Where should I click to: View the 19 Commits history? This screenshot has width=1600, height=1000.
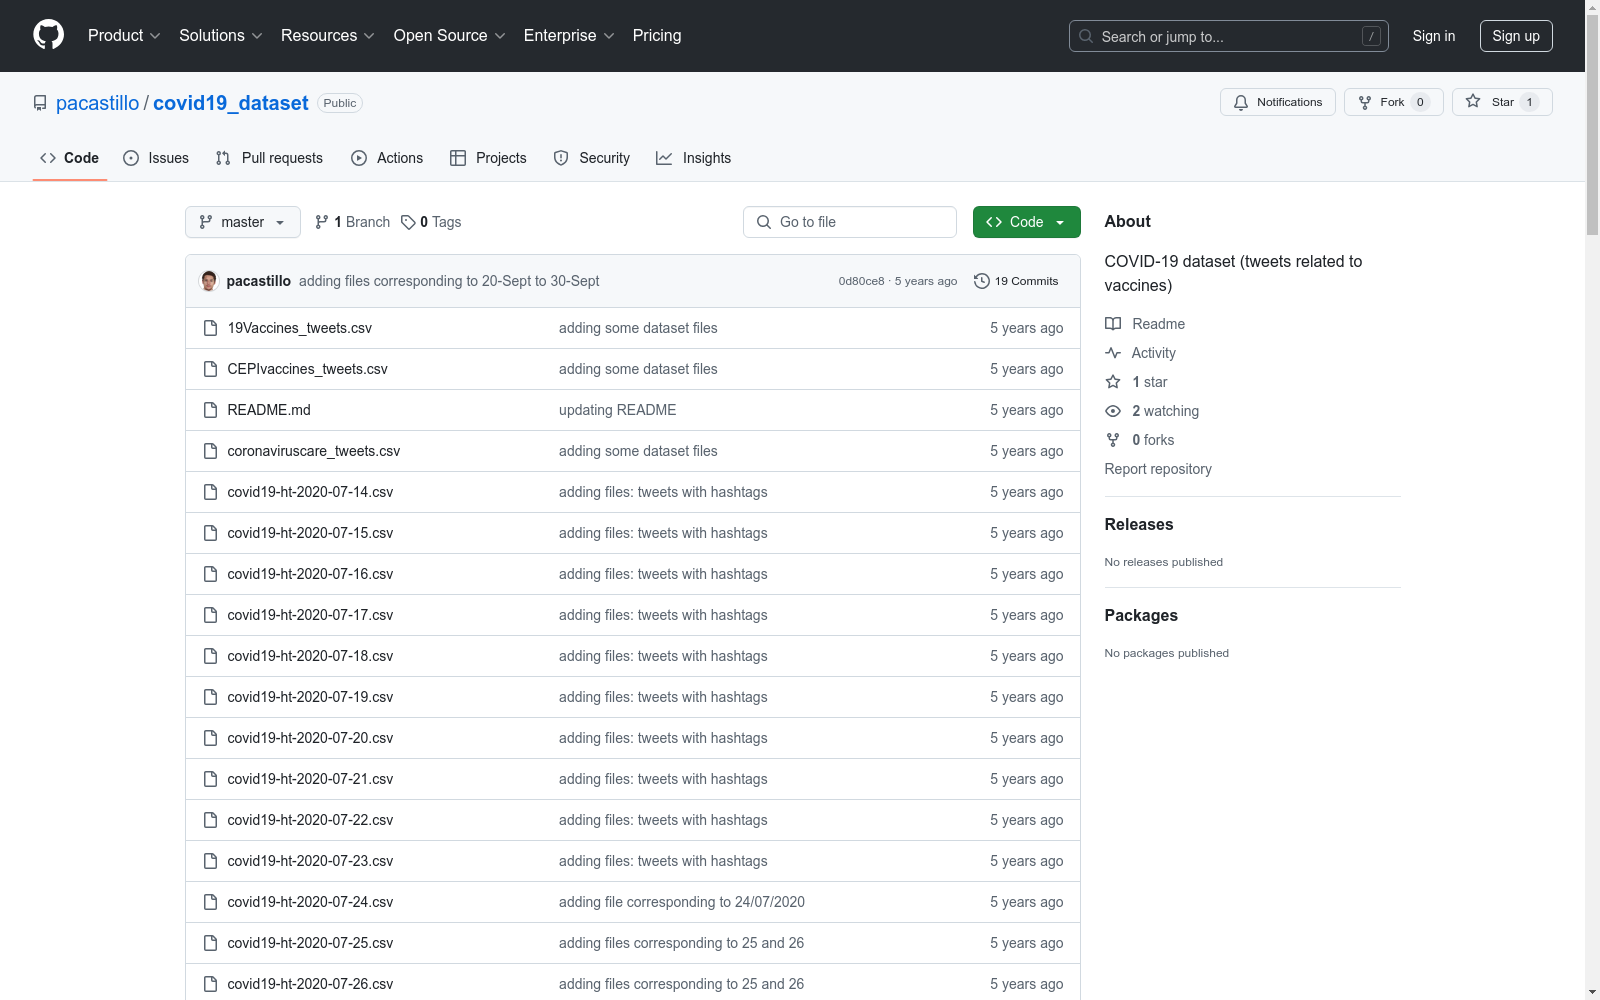point(1016,281)
